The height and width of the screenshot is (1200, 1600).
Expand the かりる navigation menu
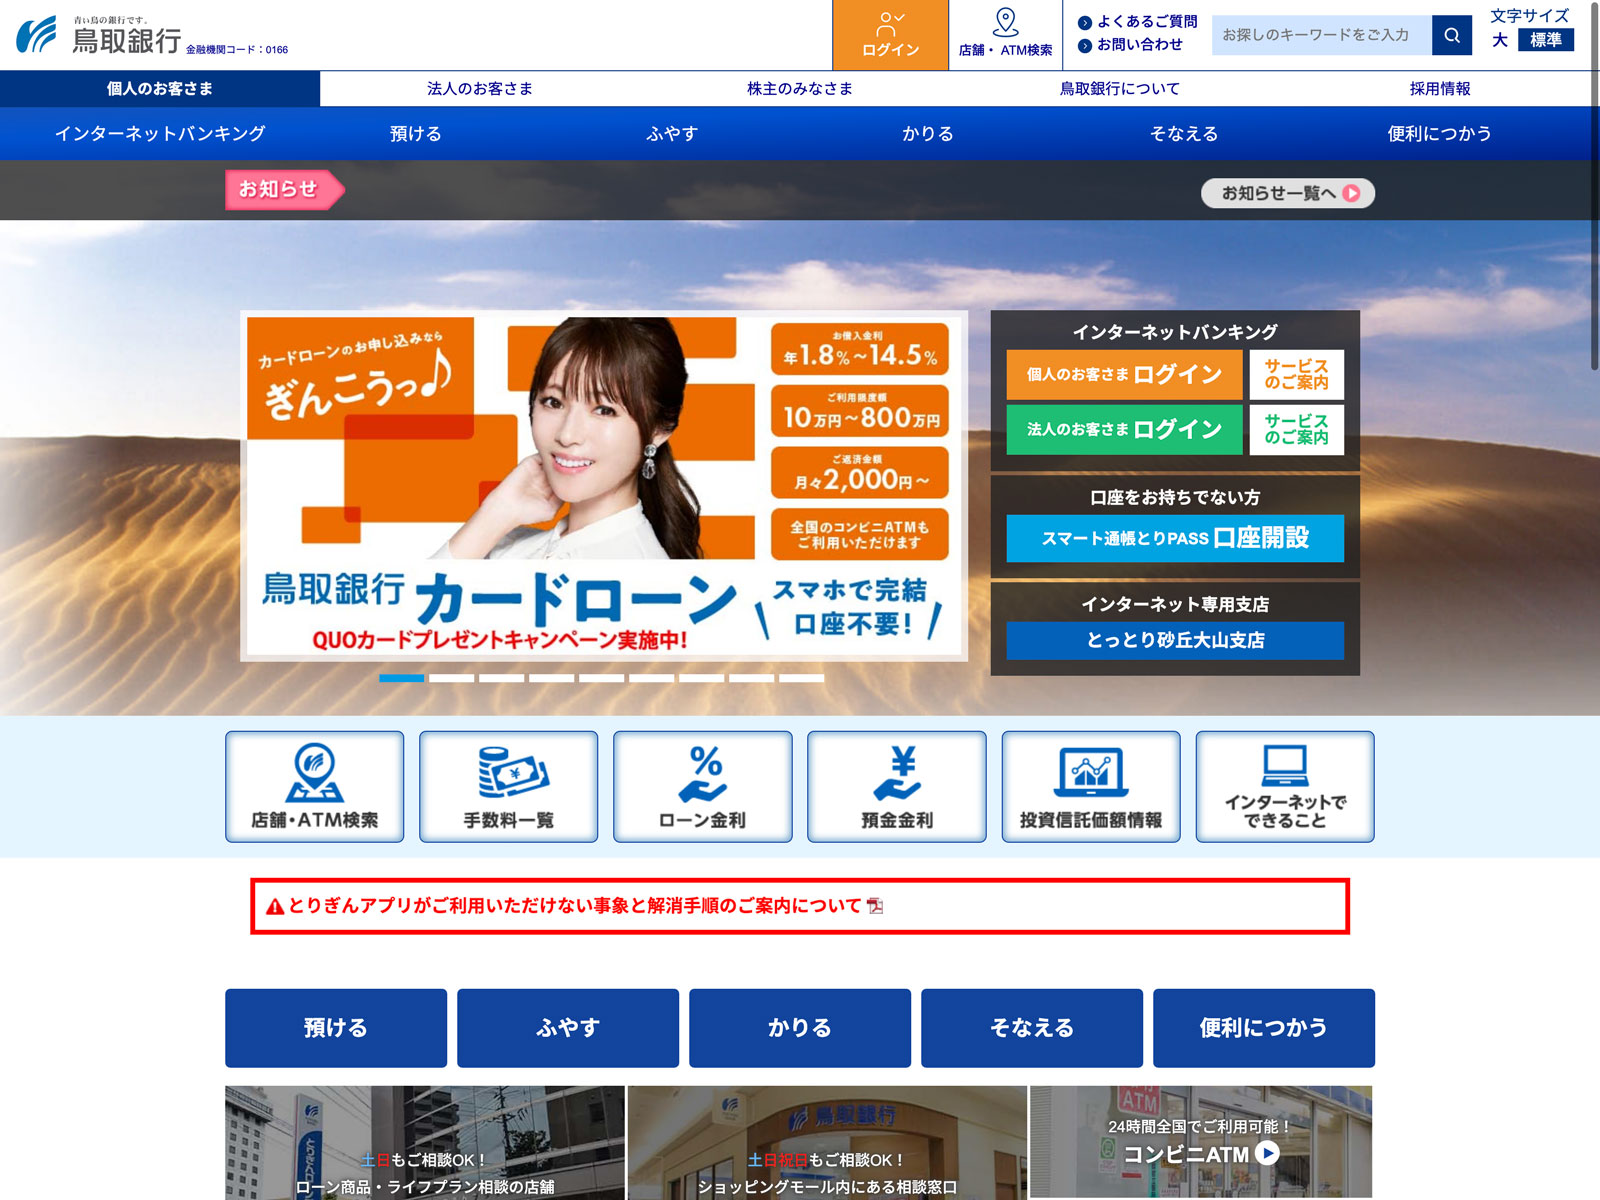click(x=928, y=133)
